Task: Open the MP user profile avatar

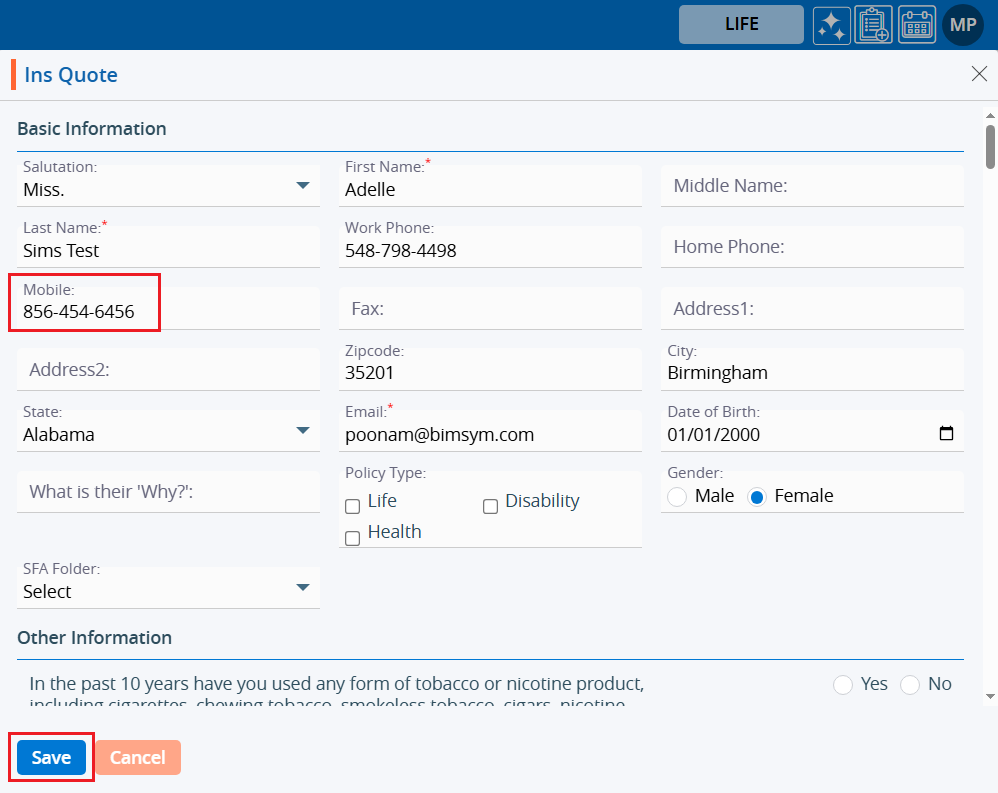Action: point(963,25)
